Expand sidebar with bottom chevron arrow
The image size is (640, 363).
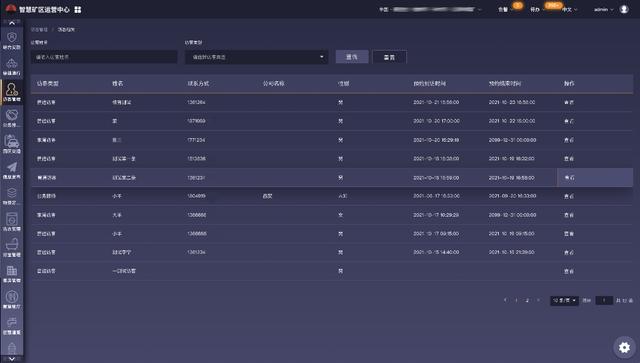point(12,359)
